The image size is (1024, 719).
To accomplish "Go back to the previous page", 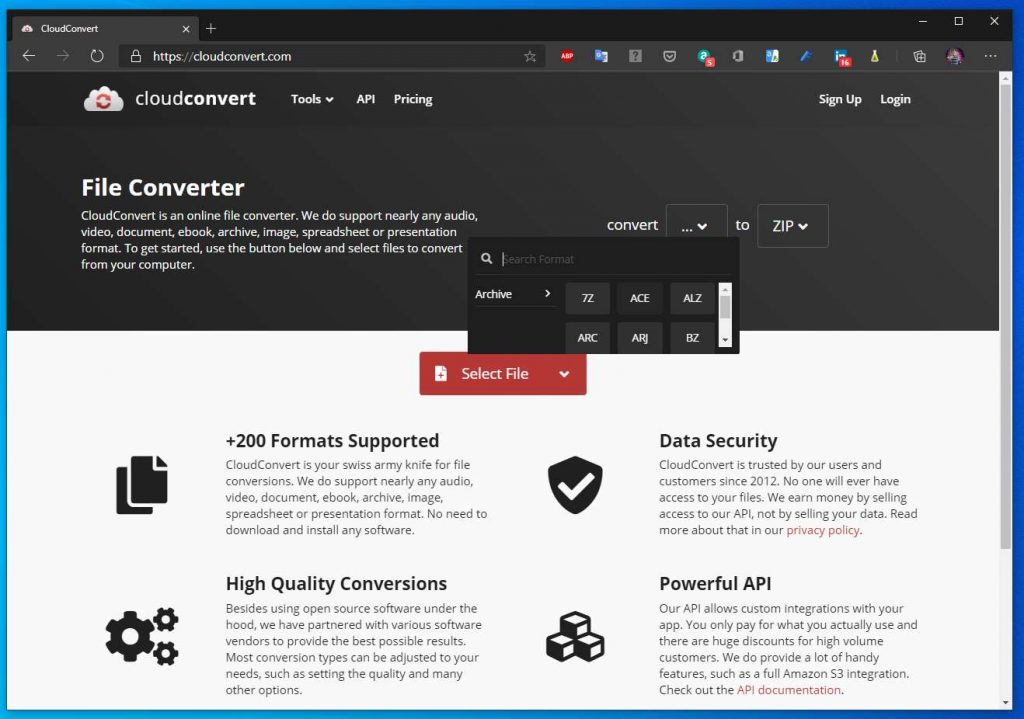I will [x=29, y=56].
